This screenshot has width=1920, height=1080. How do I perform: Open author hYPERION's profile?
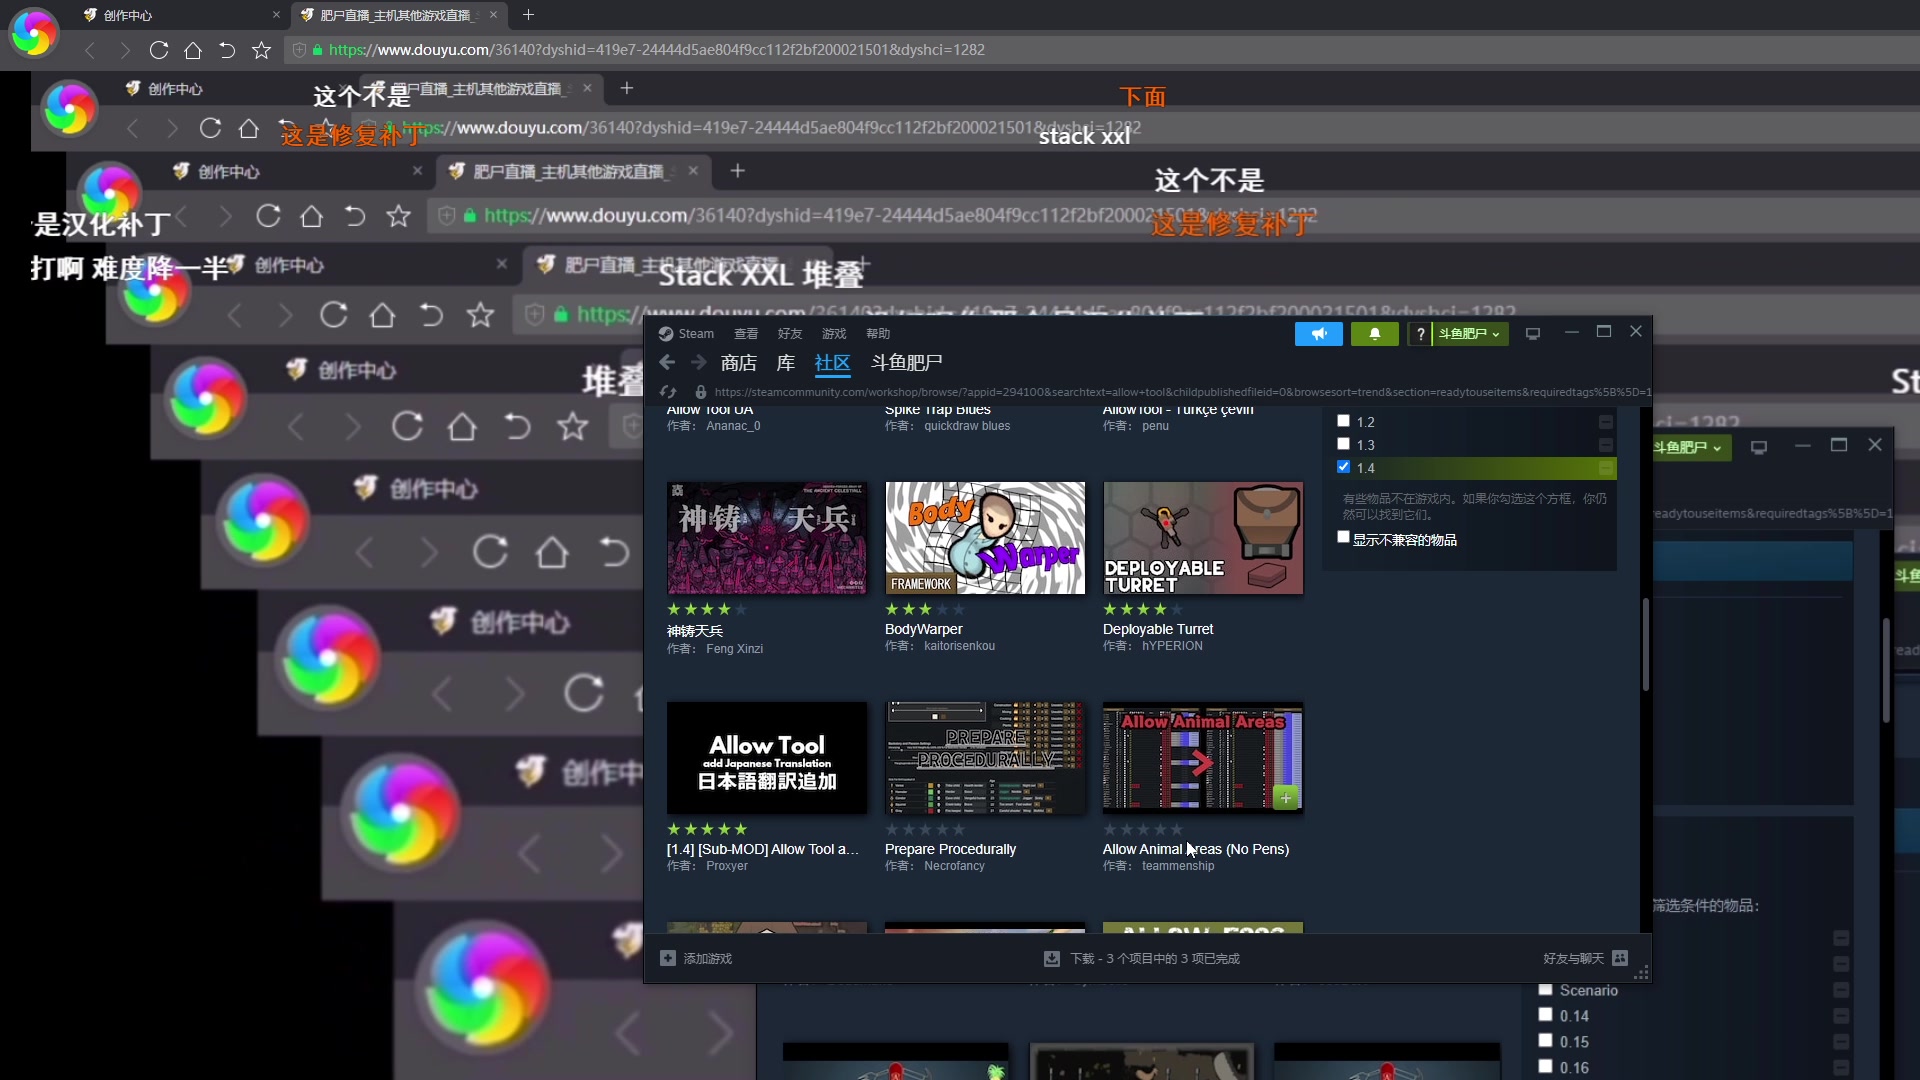[x=1172, y=646]
